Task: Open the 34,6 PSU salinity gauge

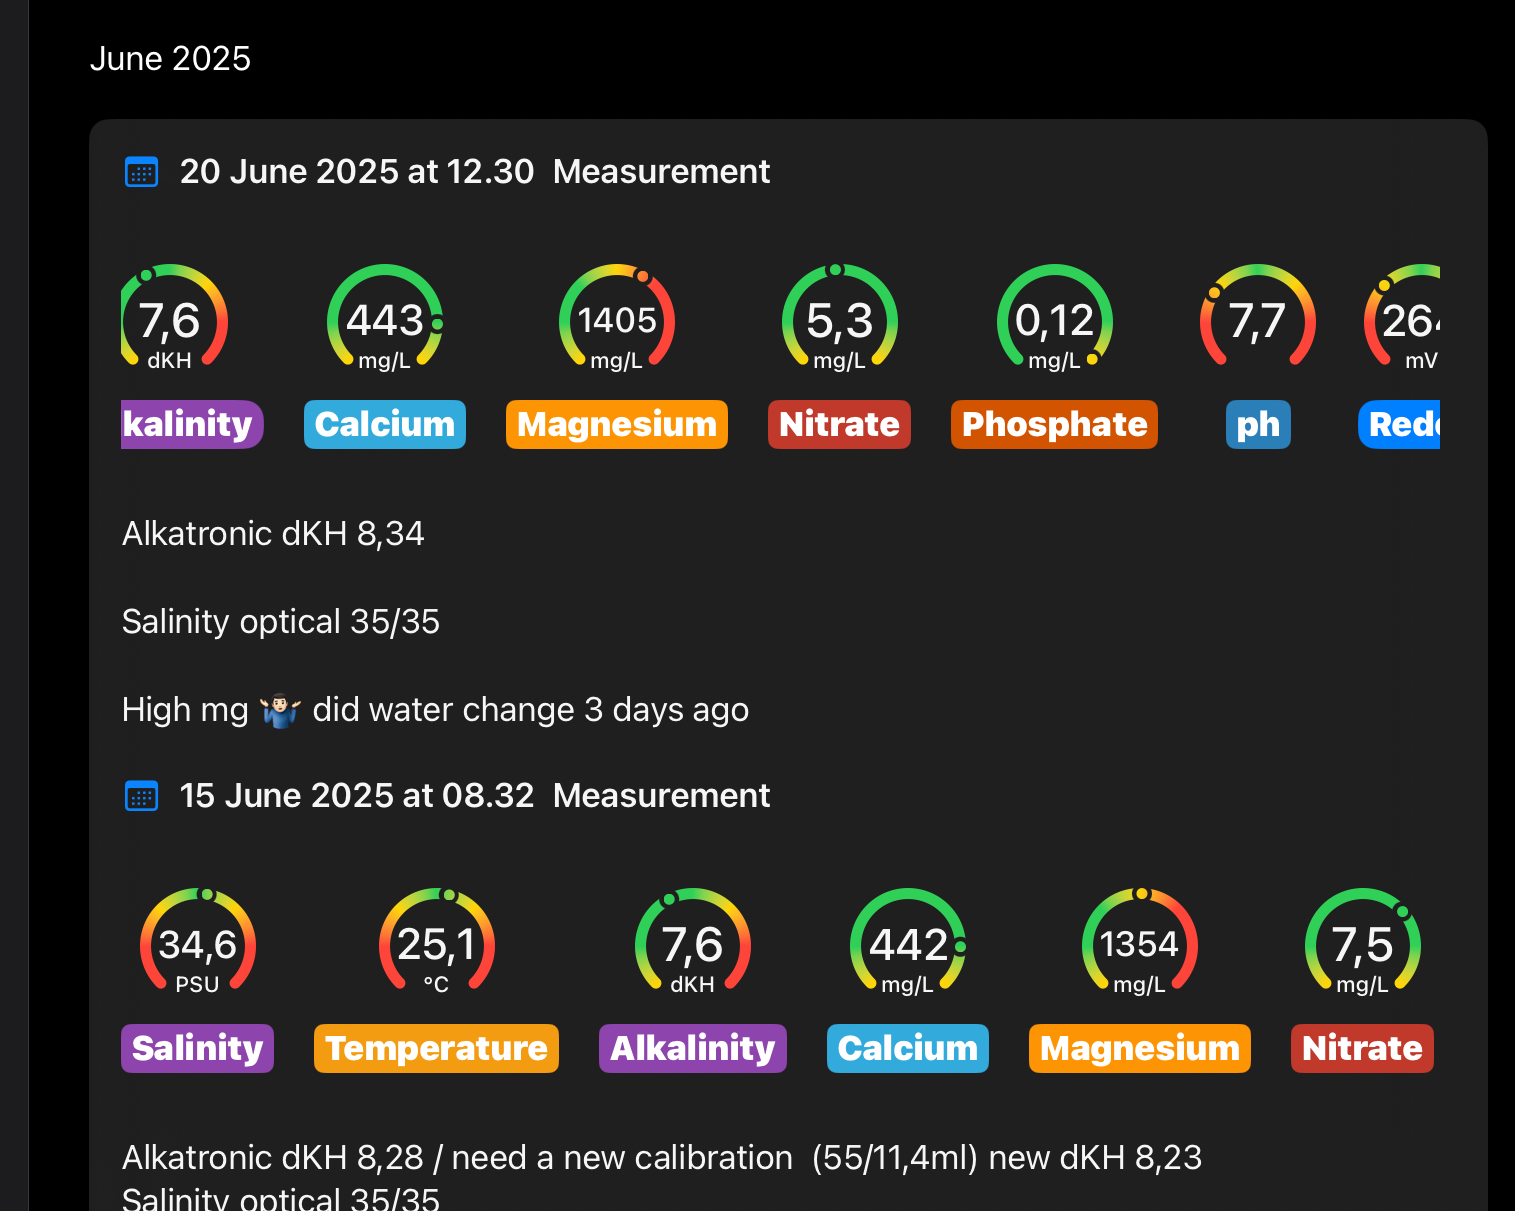Action: pyautogui.click(x=197, y=945)
